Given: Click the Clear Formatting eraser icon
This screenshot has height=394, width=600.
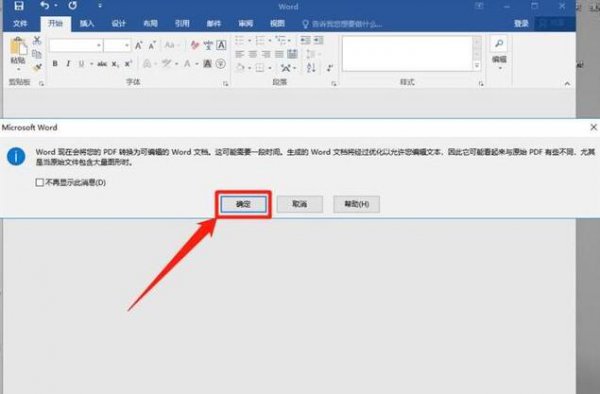Looking at the screenshot, I should 195,46.
